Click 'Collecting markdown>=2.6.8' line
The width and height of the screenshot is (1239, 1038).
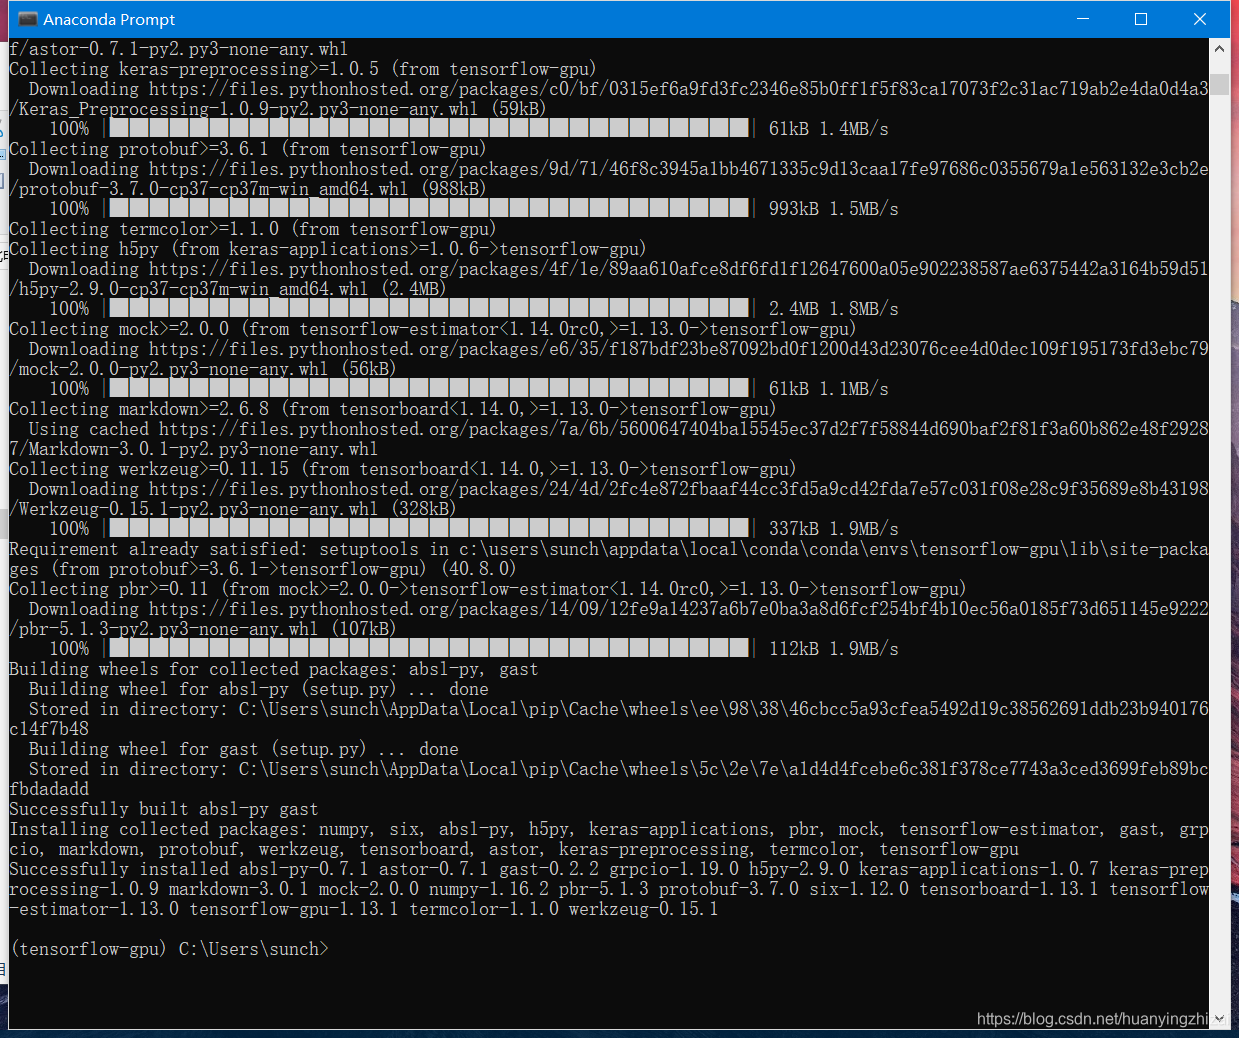[393, 409]
